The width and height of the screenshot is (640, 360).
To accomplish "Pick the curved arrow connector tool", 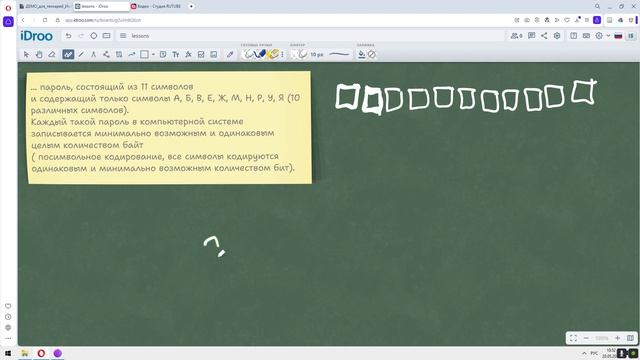I will click(x=131, y=54).
